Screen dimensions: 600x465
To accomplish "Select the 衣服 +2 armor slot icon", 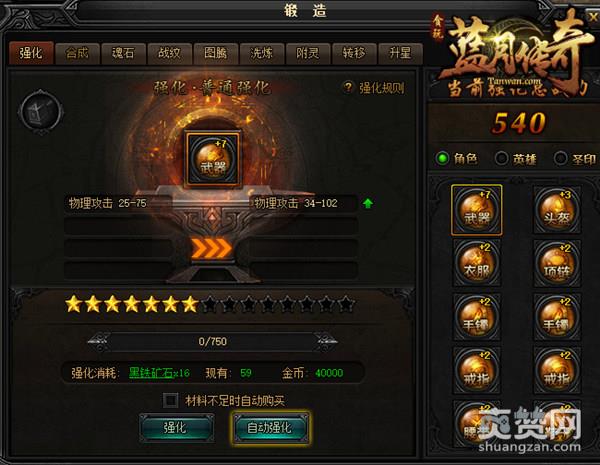I will tap(476, 263).
